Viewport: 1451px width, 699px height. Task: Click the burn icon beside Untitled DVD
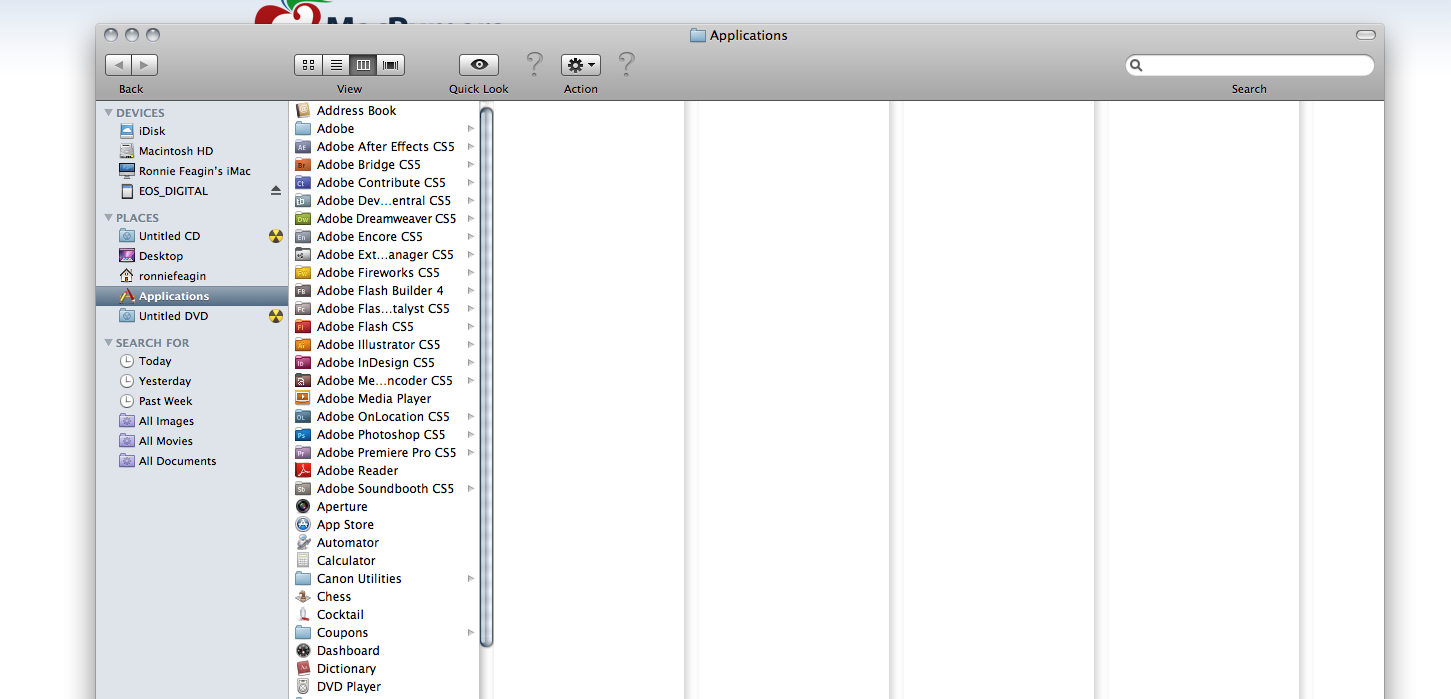276,316
